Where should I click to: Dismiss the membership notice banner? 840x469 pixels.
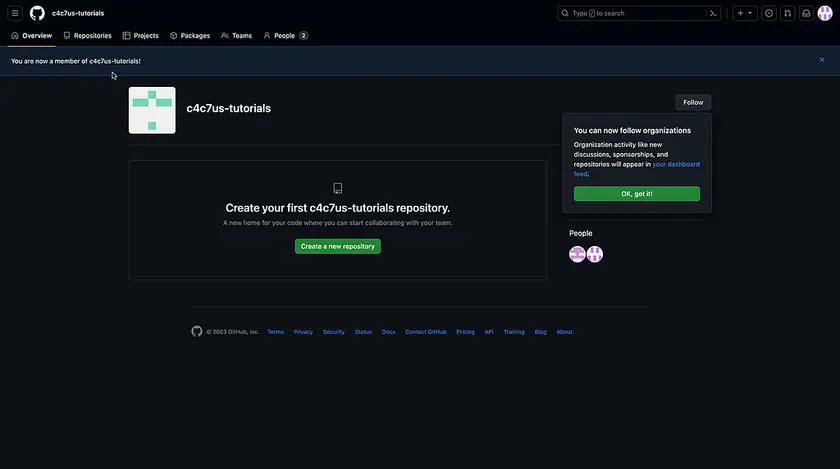822,59
